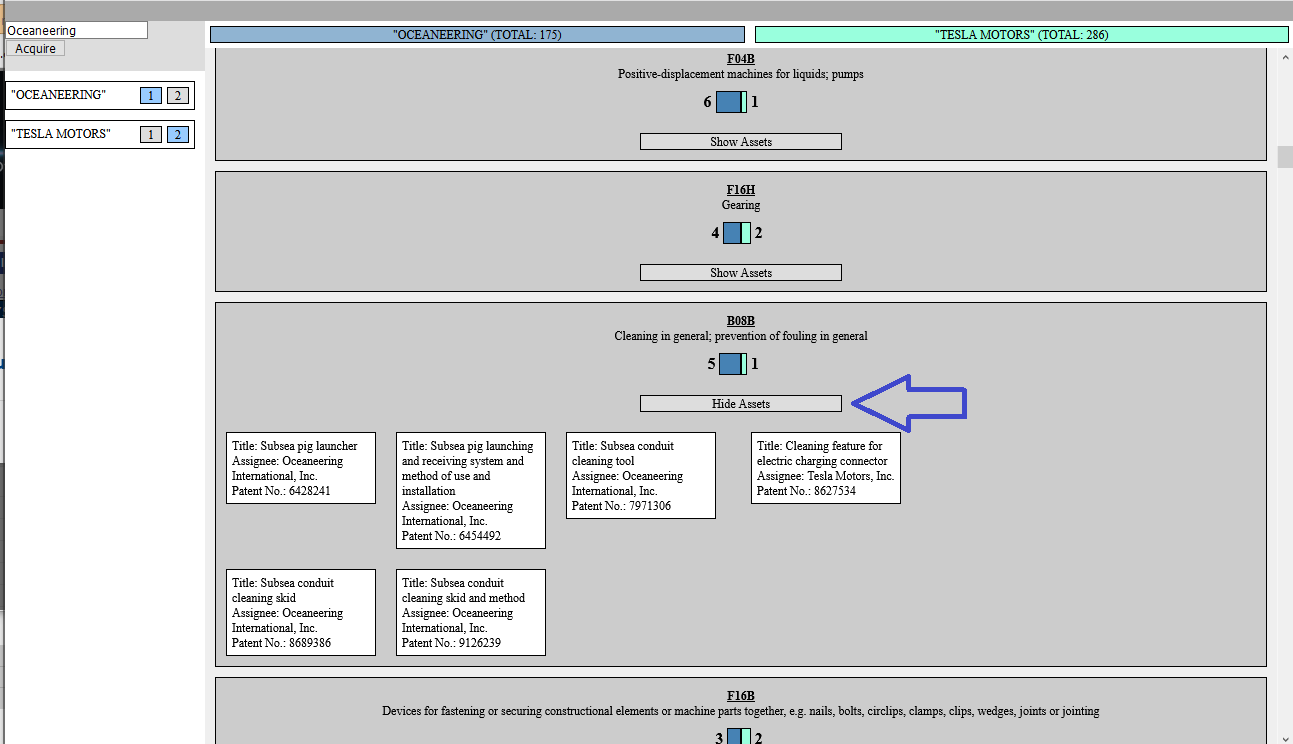This screenshot has width=1293, height=744.
Task: Open the Subsea pig launcher patent card
Action: [x=301, y=468]
